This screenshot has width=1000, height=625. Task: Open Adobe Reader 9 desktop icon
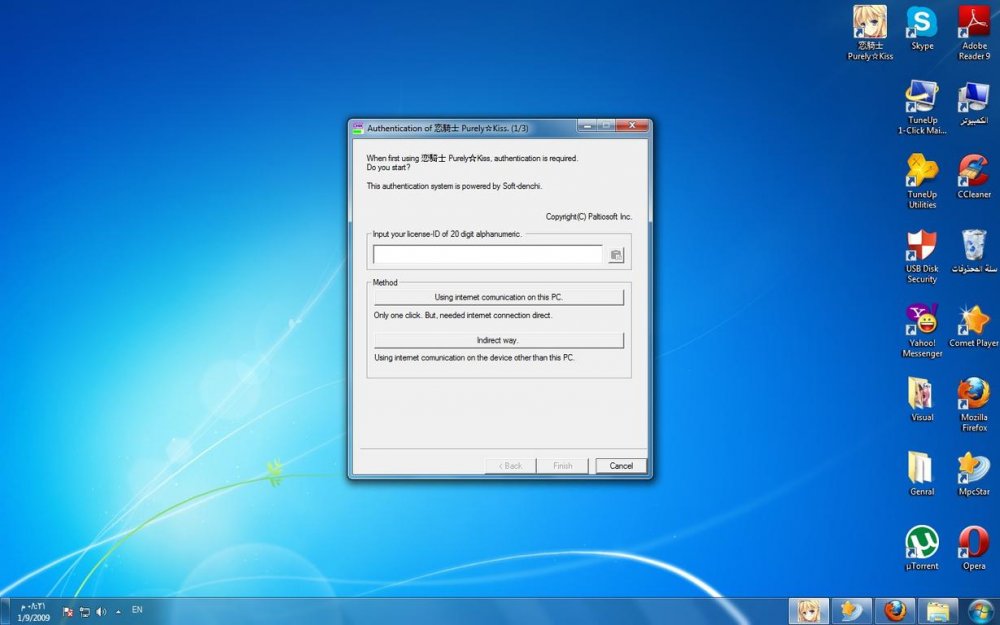coord(973,23)
